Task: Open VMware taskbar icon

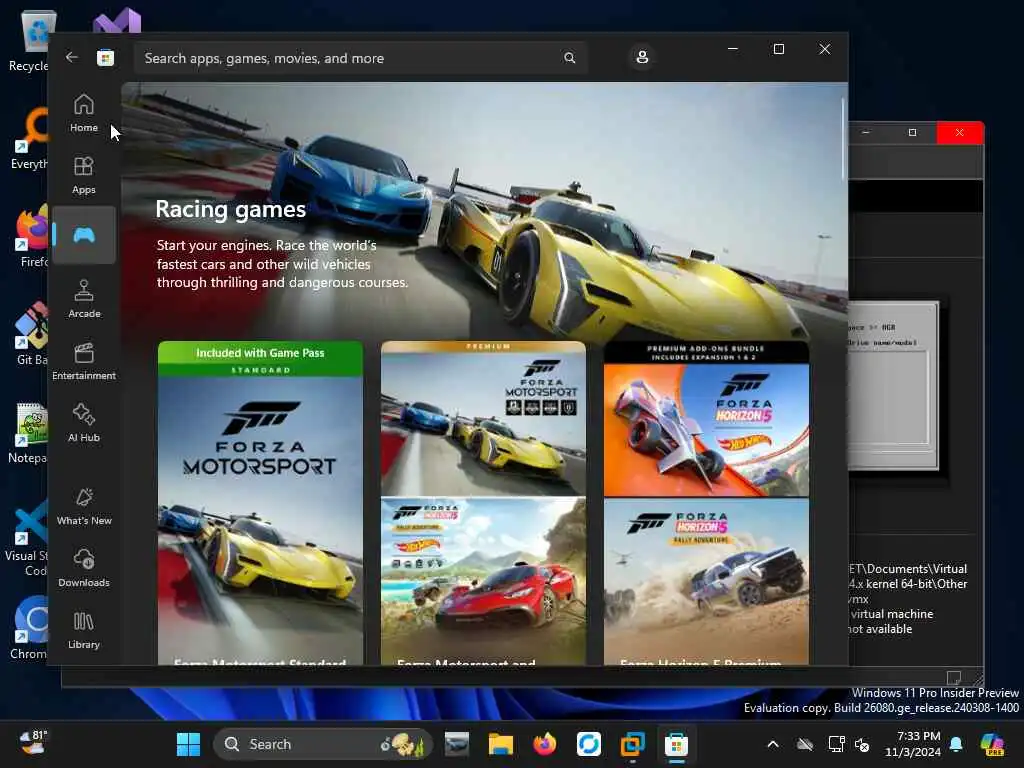Action: point(632,744)
